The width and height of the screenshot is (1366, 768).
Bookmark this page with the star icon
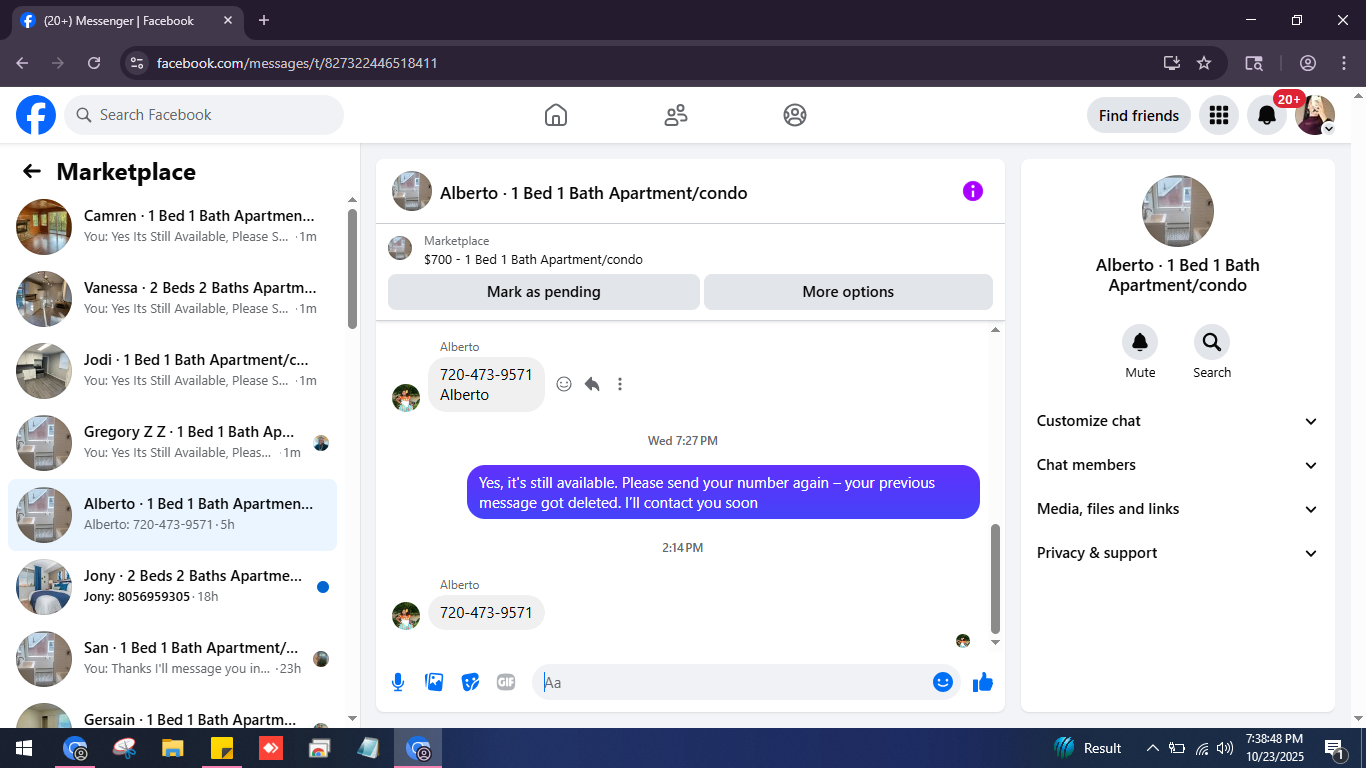tap(1204, 63)
